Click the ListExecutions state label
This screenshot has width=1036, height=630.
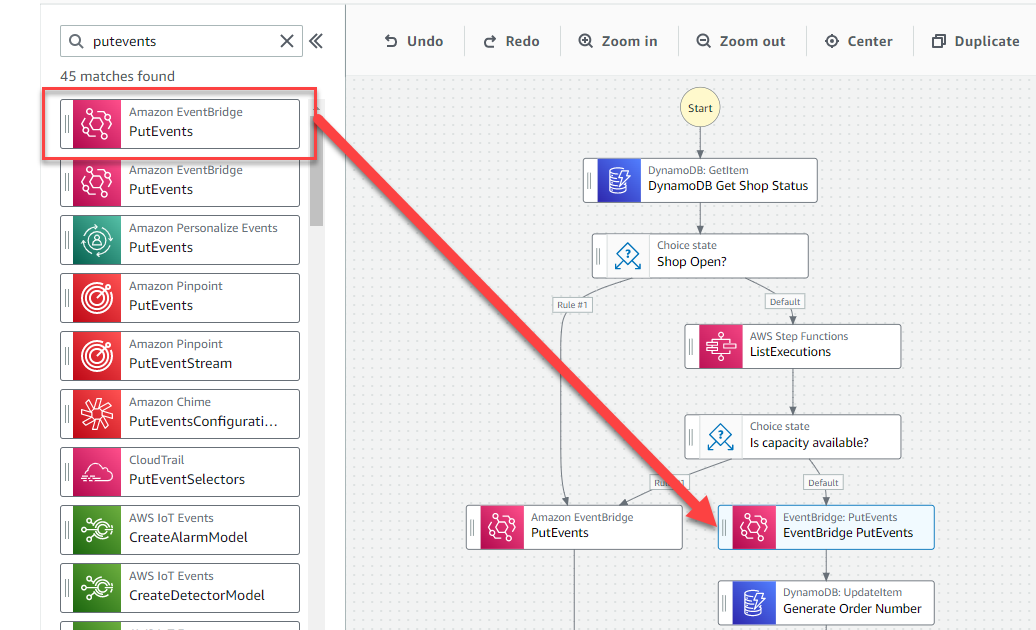click(790, 352)
